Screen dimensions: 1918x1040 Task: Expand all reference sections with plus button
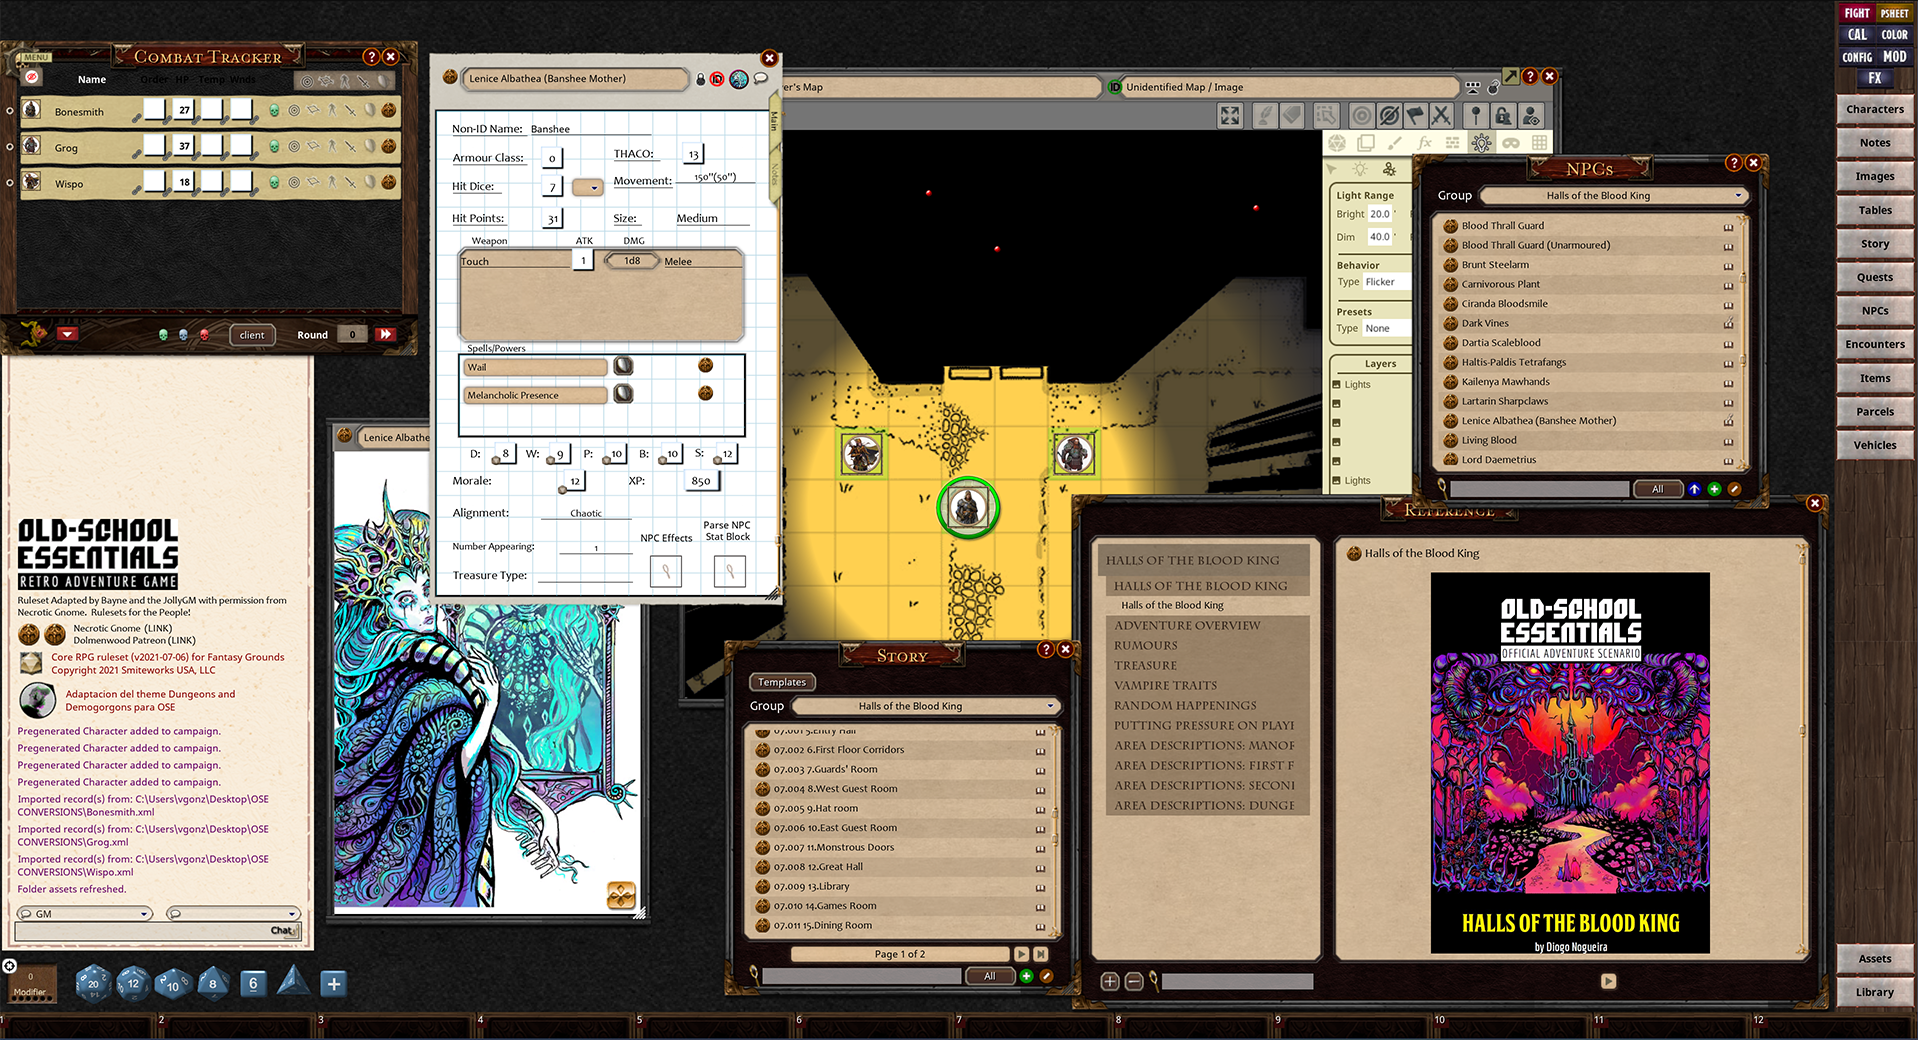pos(1110,982)
